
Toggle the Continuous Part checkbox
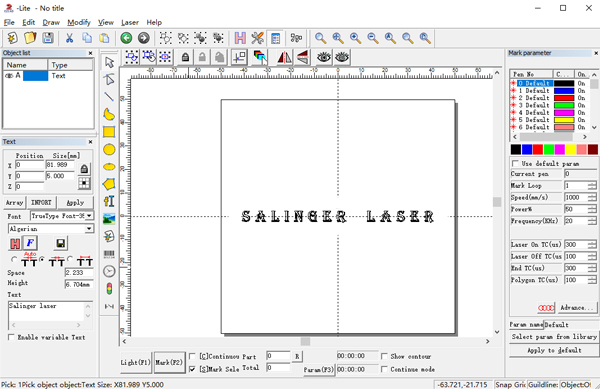click(x=192, y=356)
